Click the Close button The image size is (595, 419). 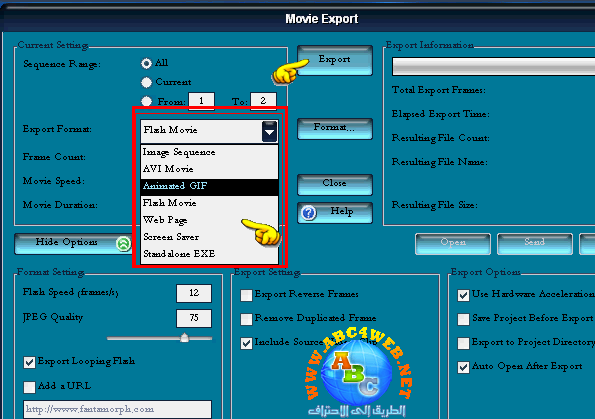coord(335,184)
